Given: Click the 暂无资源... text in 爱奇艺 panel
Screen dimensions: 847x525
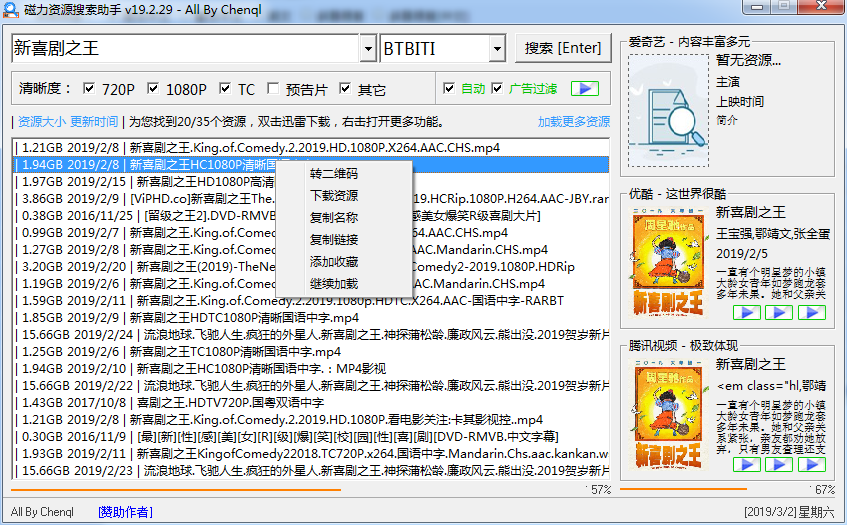Looking at the screenshot, I should (749, 60).
